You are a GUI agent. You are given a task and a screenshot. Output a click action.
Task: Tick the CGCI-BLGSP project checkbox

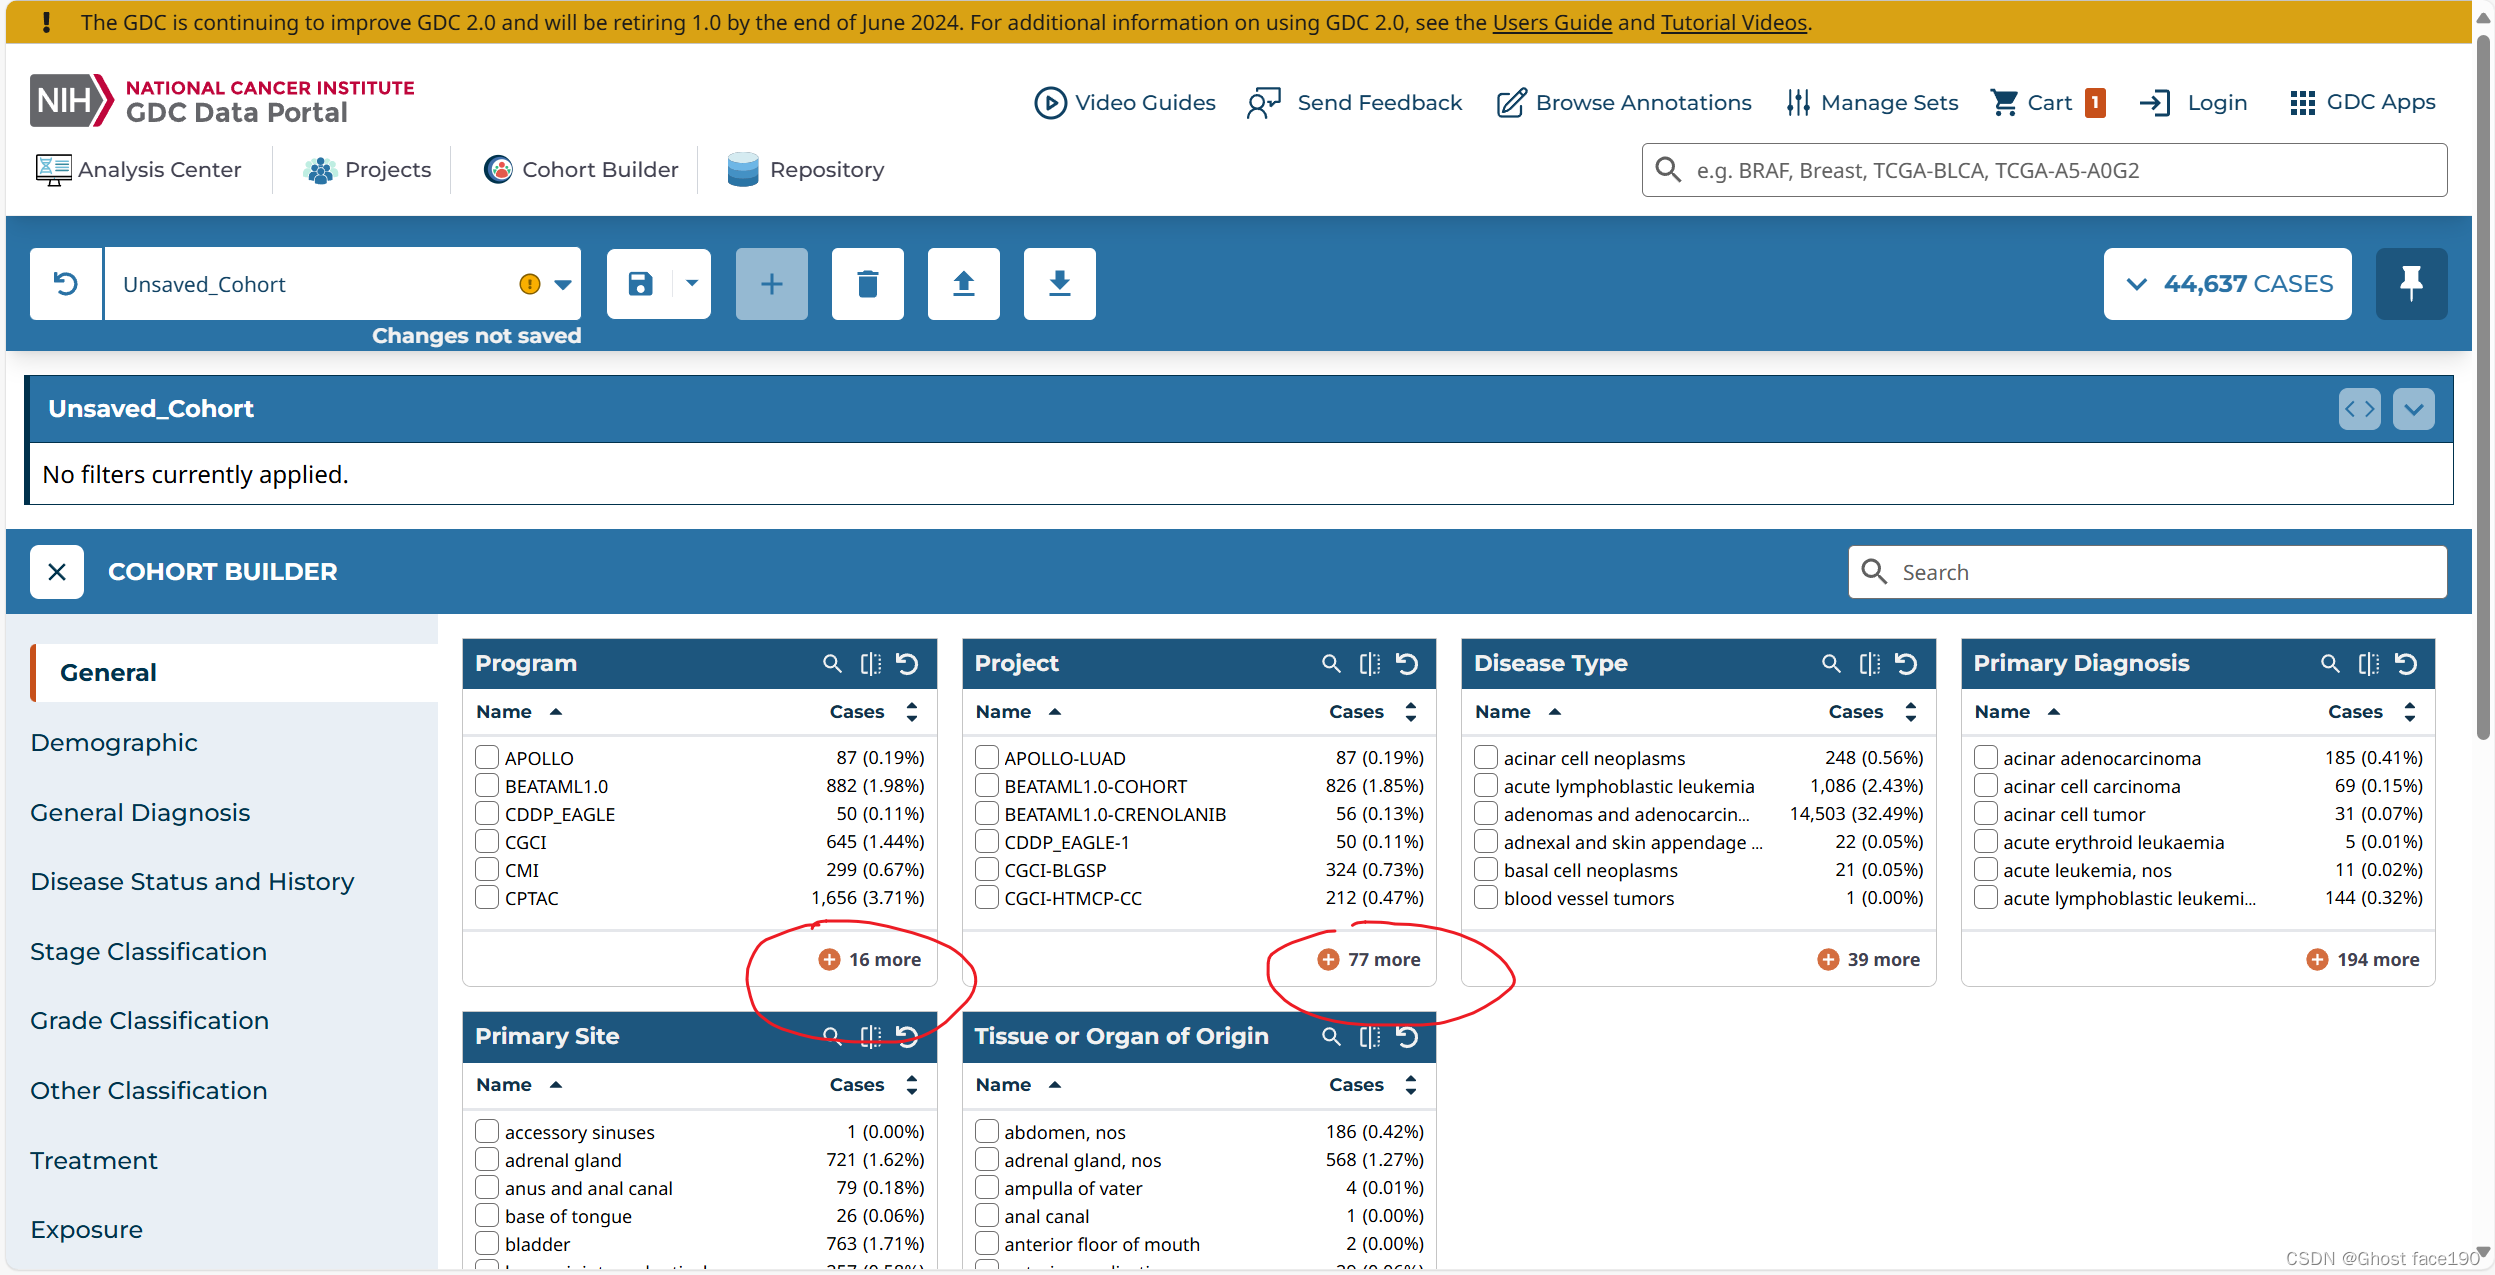point(987,870)
